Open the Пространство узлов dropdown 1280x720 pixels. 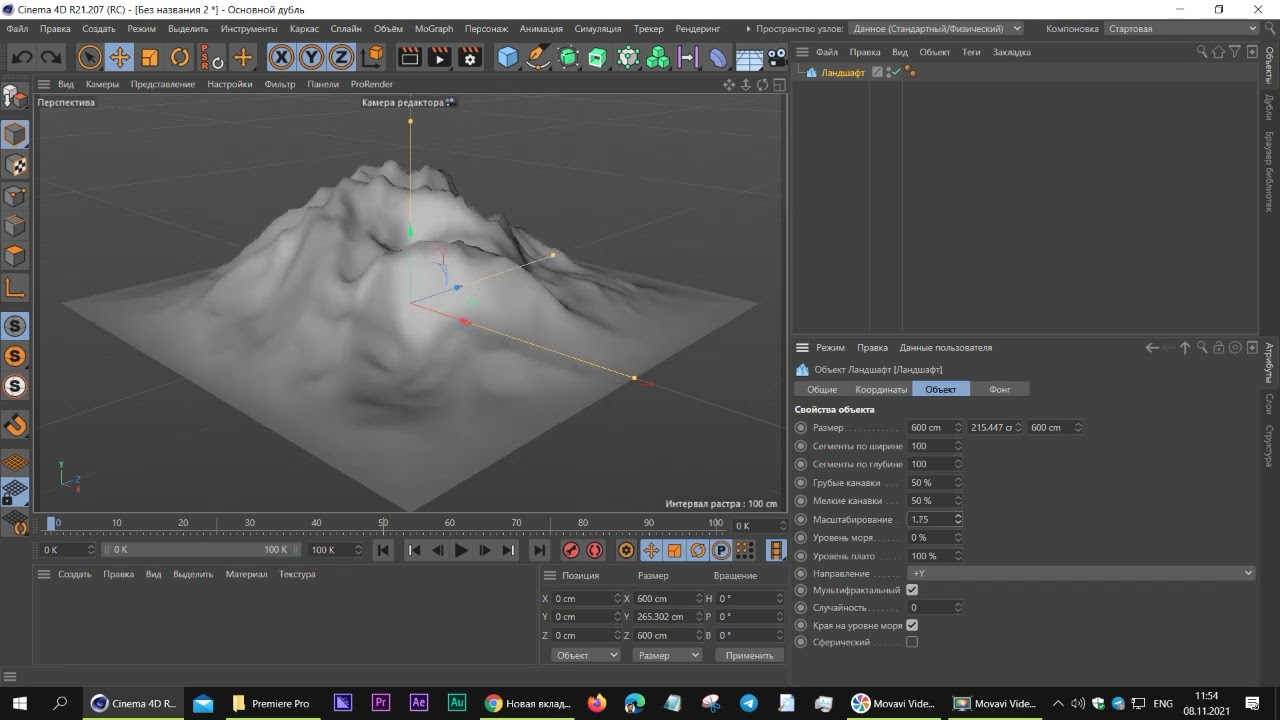coord(938,28)
